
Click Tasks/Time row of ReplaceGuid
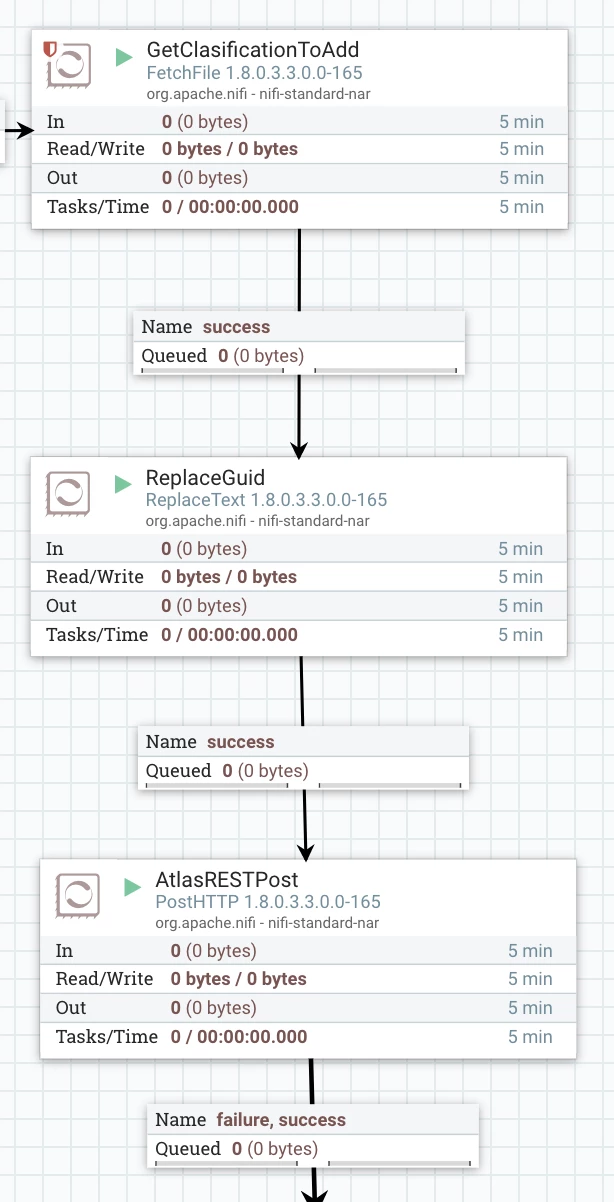[299, 635]
